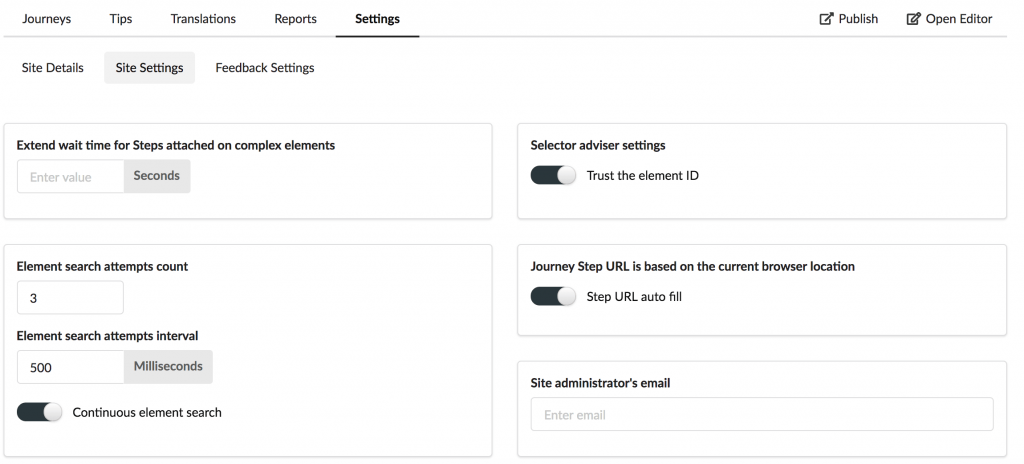
Task: Disable the Step URL auto fill toggle
Action: tap(553, 297)
